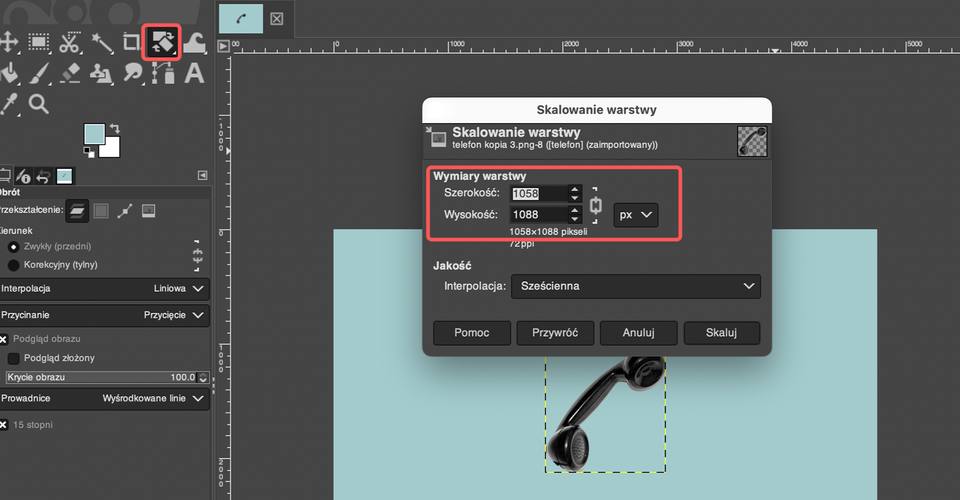The height and width of the screenshot is (500, 960).
Task: Choose the Eraser tool
Action: click(69, 73)
